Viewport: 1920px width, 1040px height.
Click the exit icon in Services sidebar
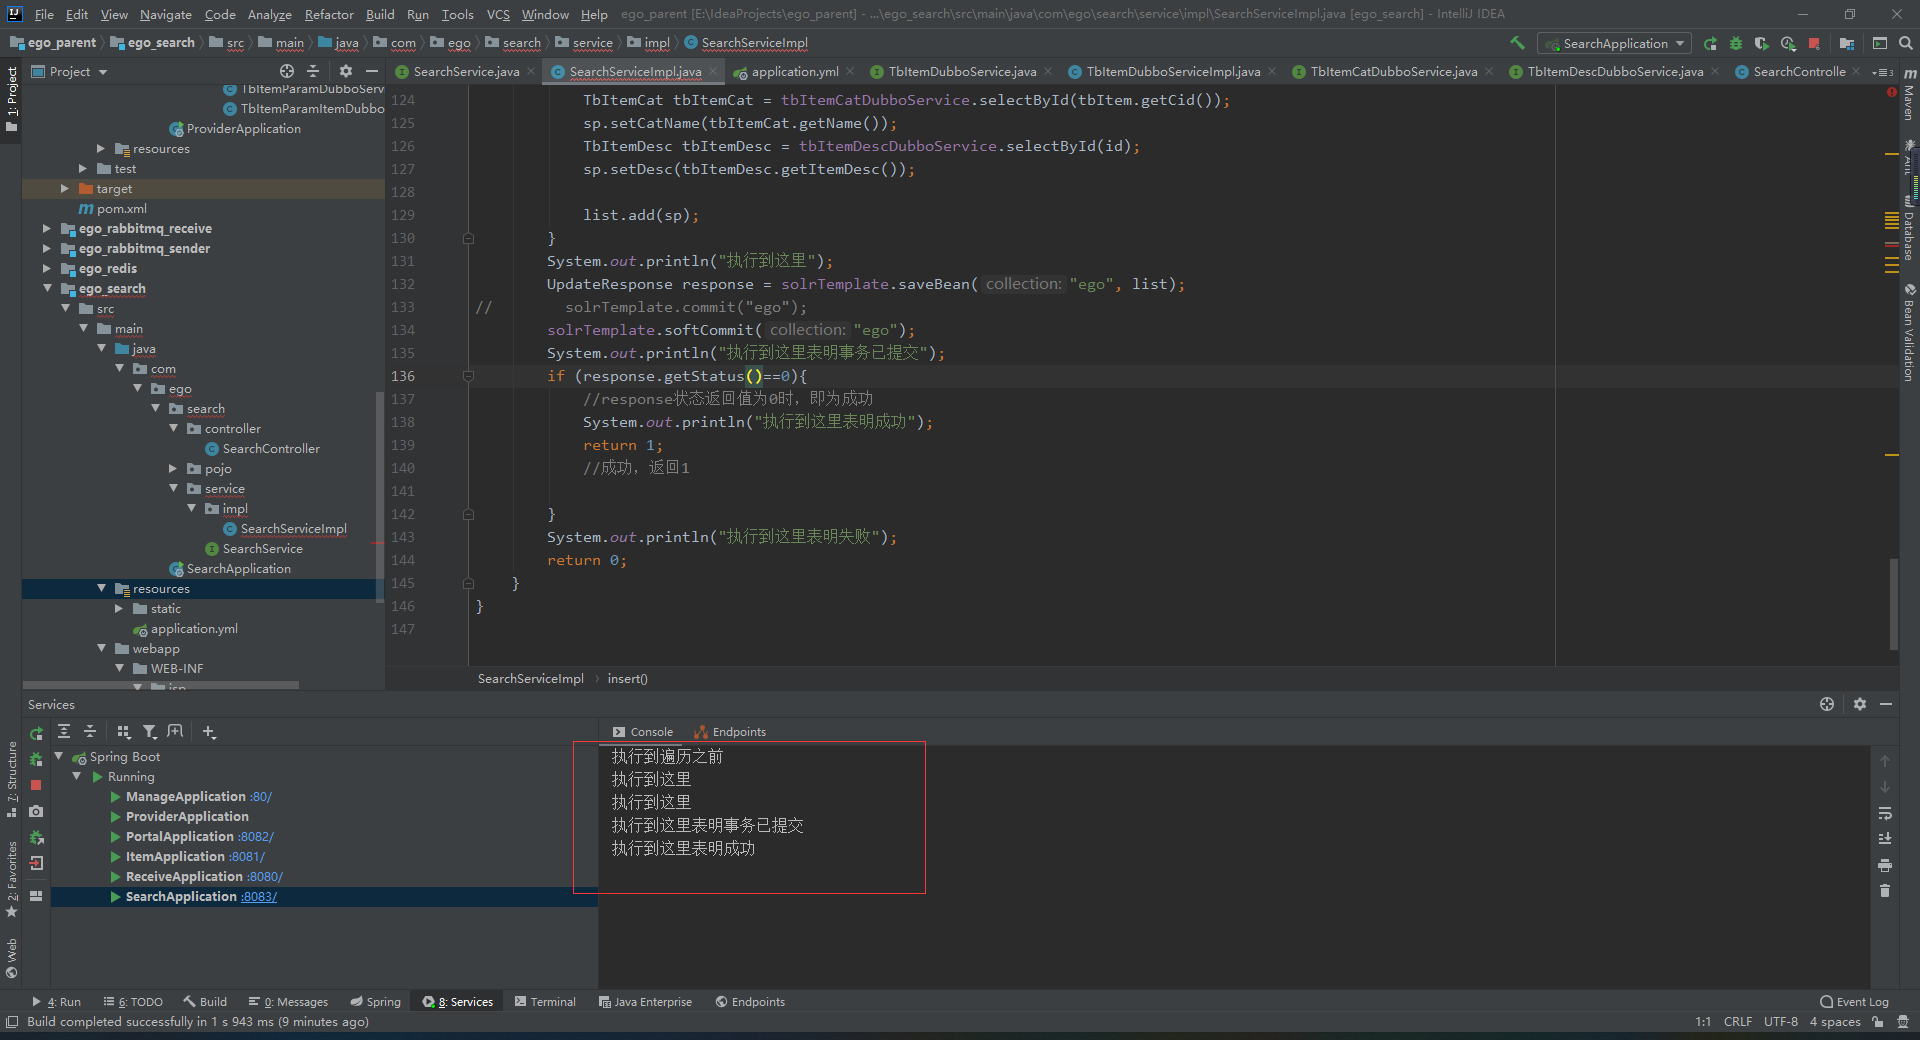pos(36,863)
